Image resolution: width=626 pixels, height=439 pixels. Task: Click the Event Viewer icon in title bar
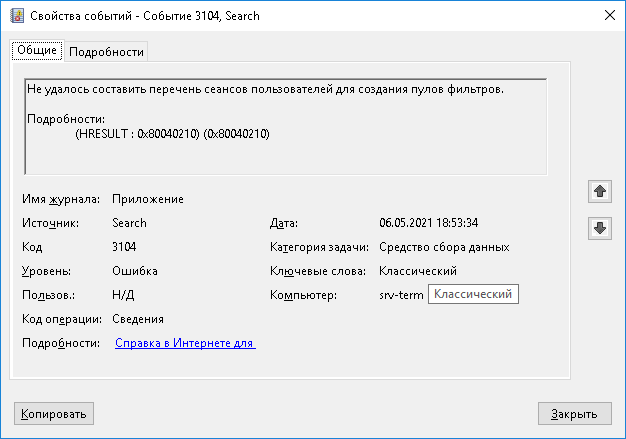pyautogui.click(x=17, y=16)
